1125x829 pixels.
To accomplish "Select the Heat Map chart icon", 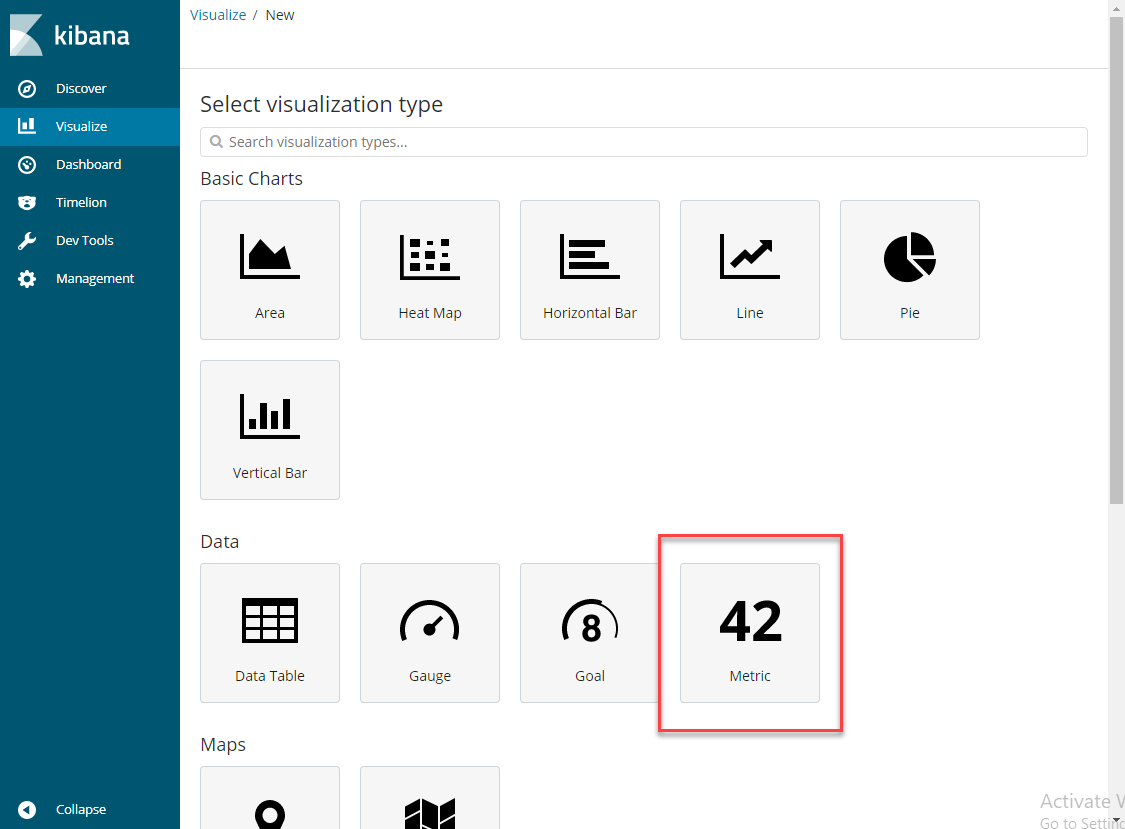I will [x=430, y=256].
